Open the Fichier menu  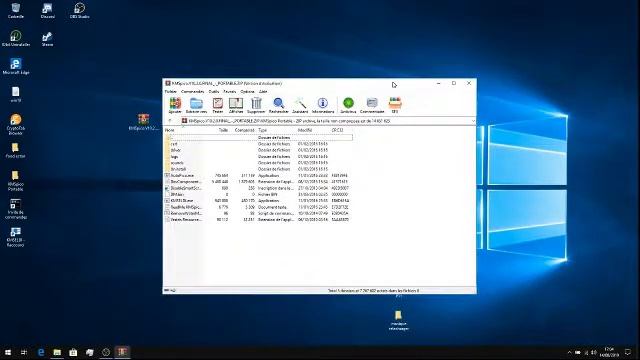(x=171, y=91)
